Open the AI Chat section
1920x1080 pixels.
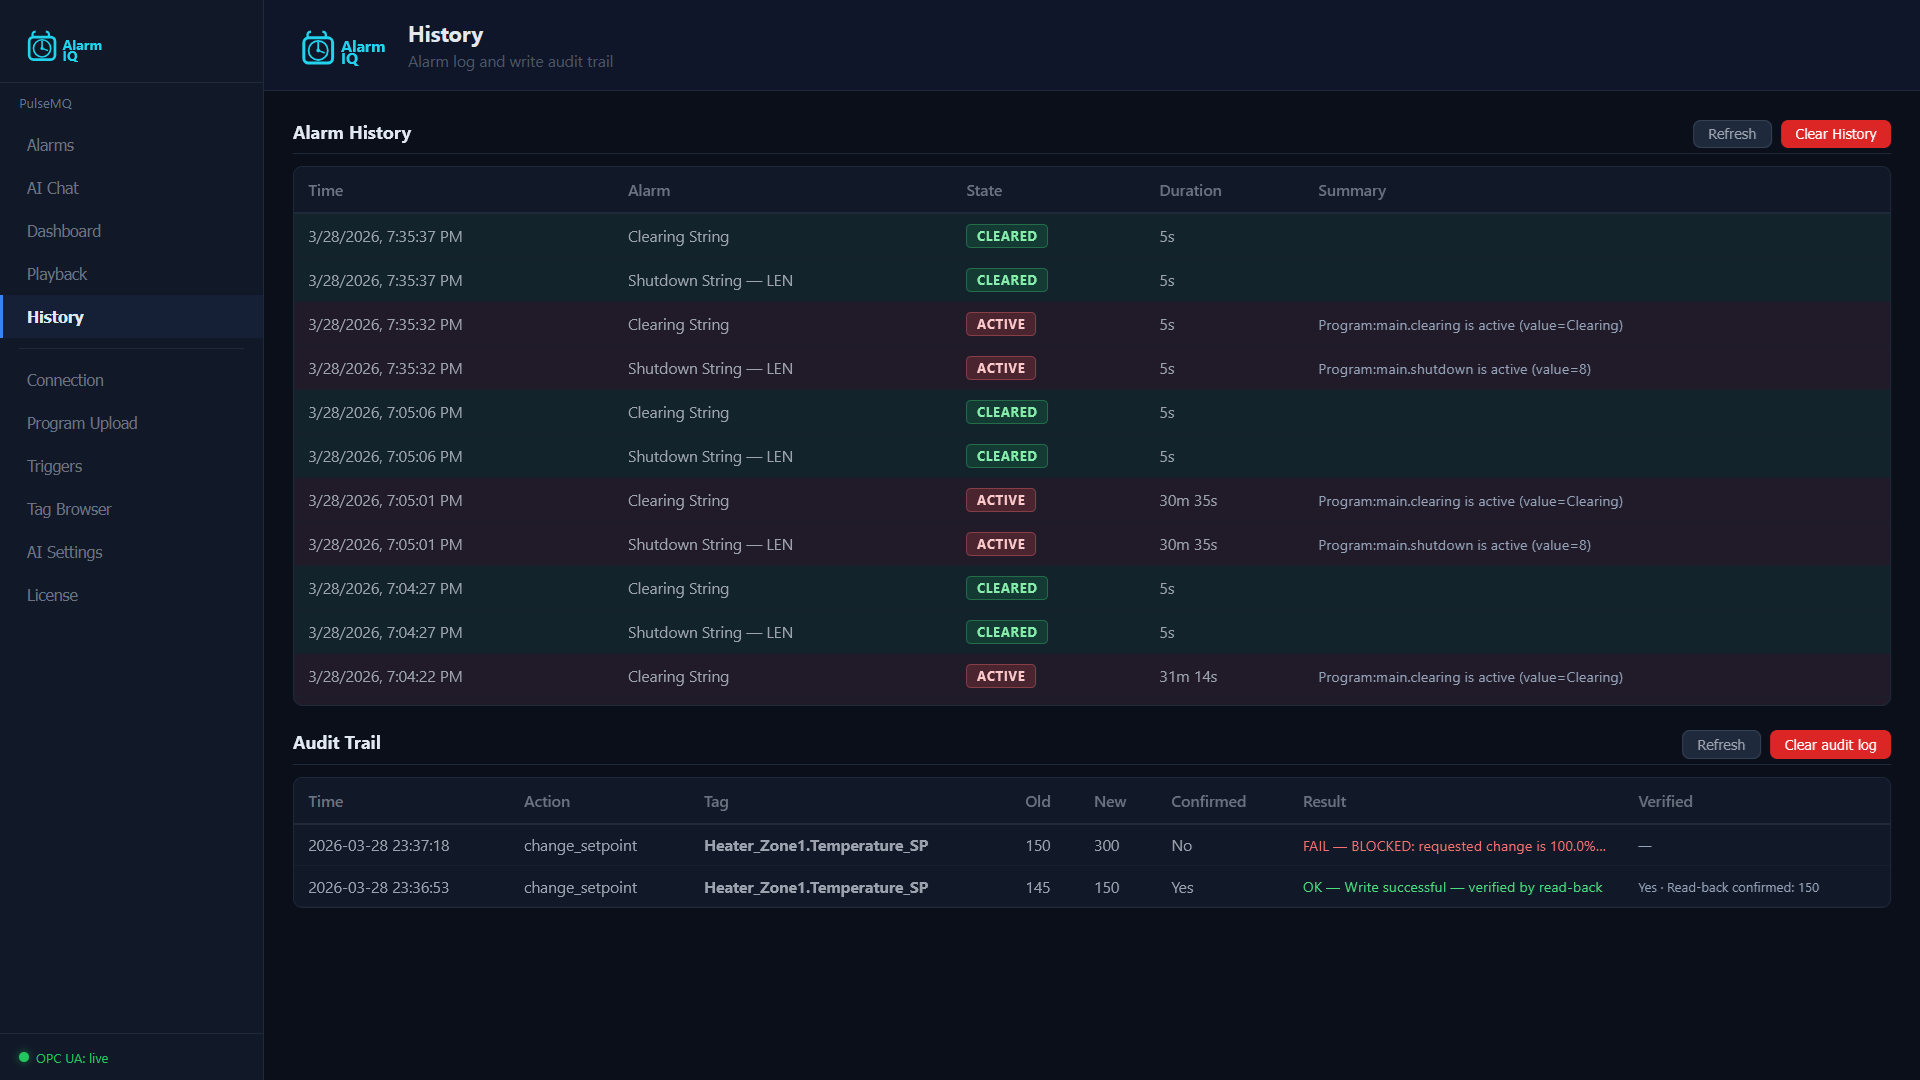(x=52, y=187)
